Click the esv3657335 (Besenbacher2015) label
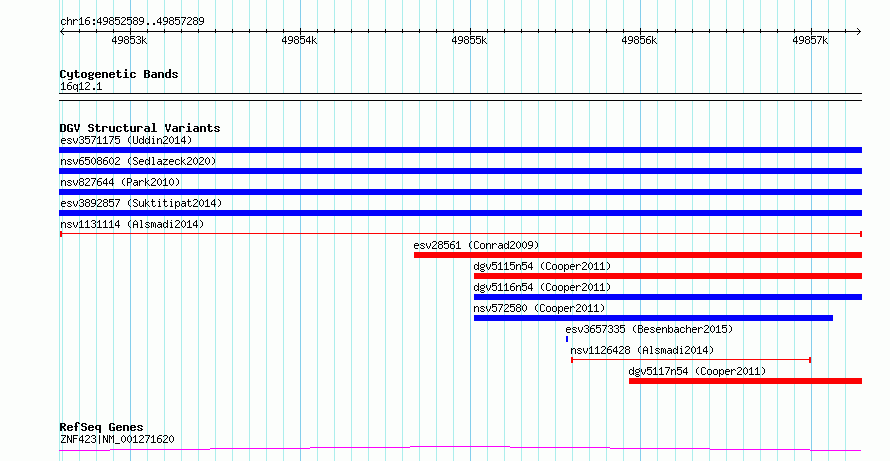 click(649, 329)
